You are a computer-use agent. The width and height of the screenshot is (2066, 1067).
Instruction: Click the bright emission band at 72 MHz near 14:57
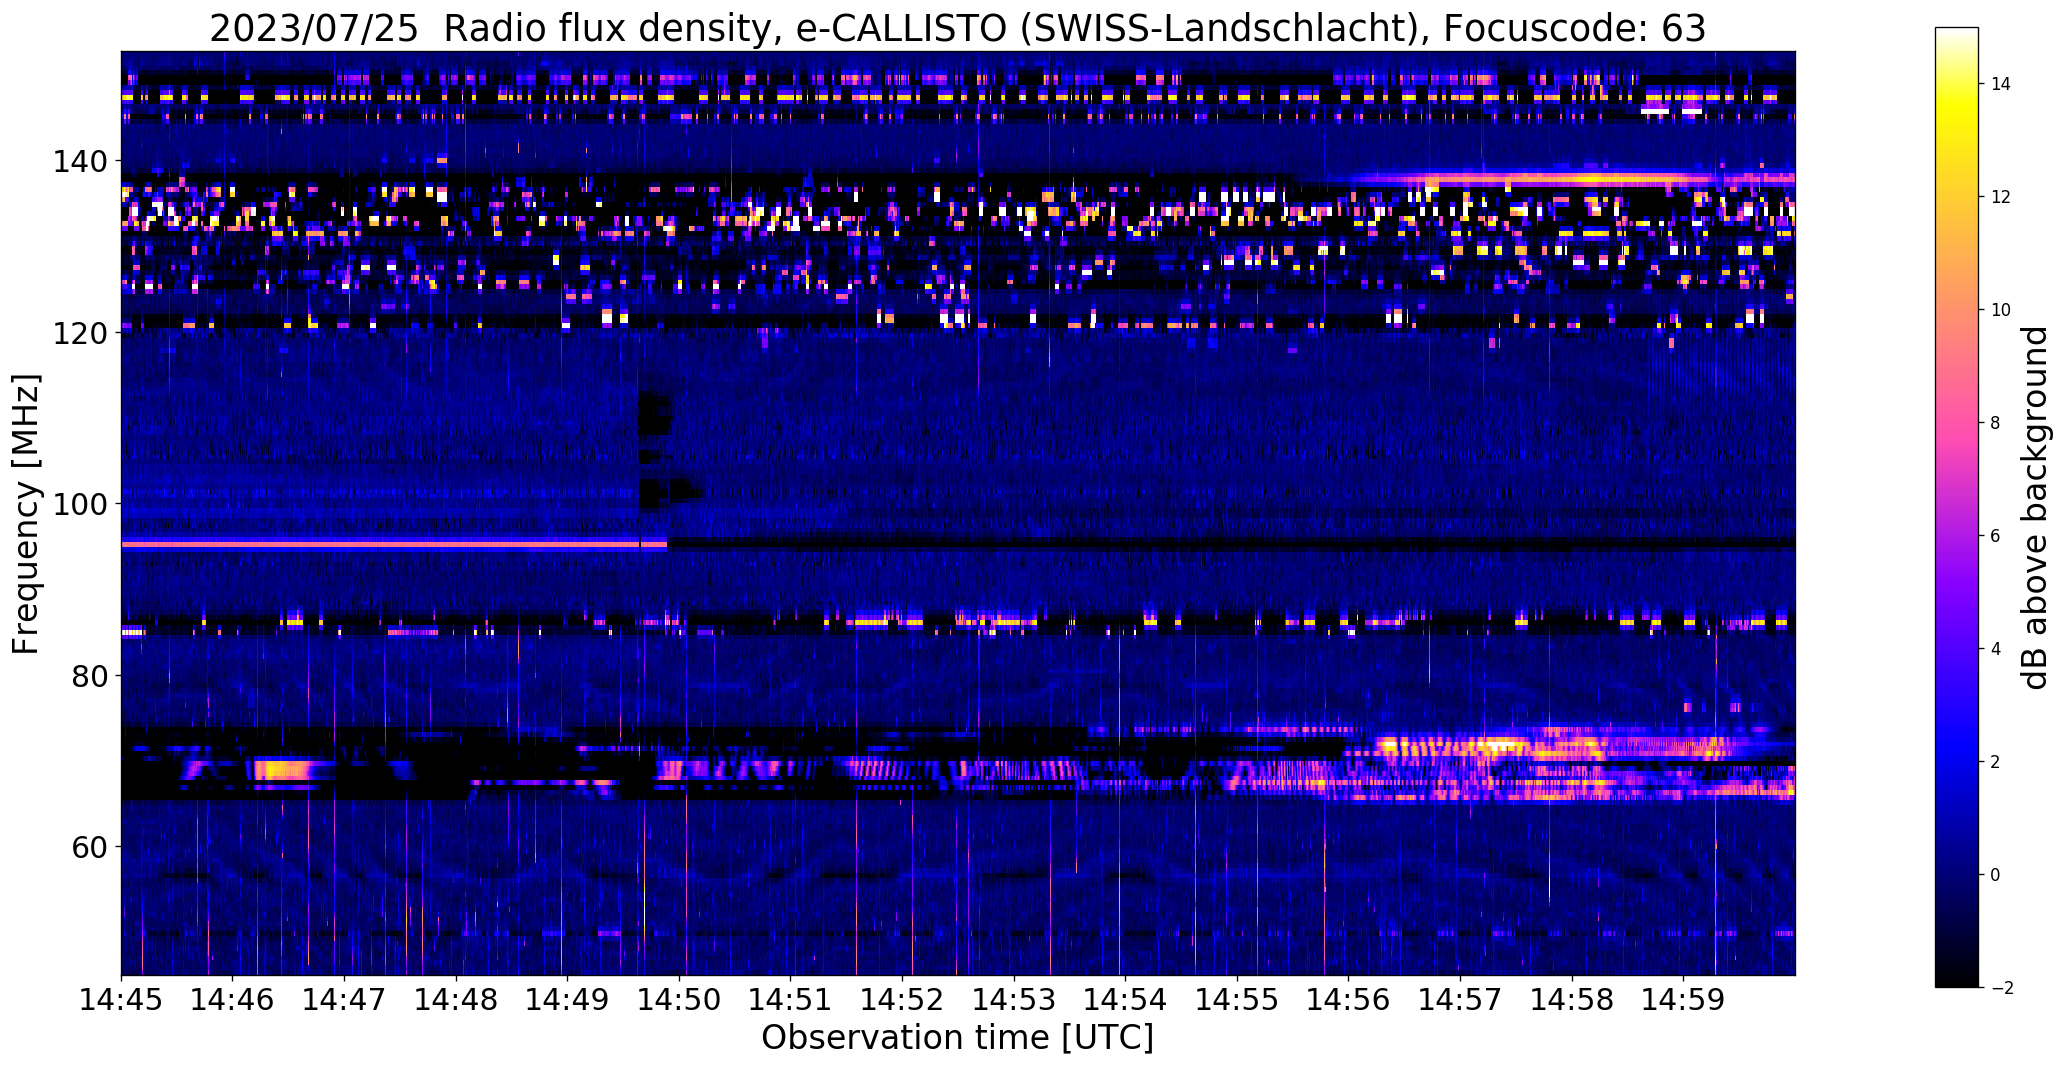click(x=1455, y=746)
